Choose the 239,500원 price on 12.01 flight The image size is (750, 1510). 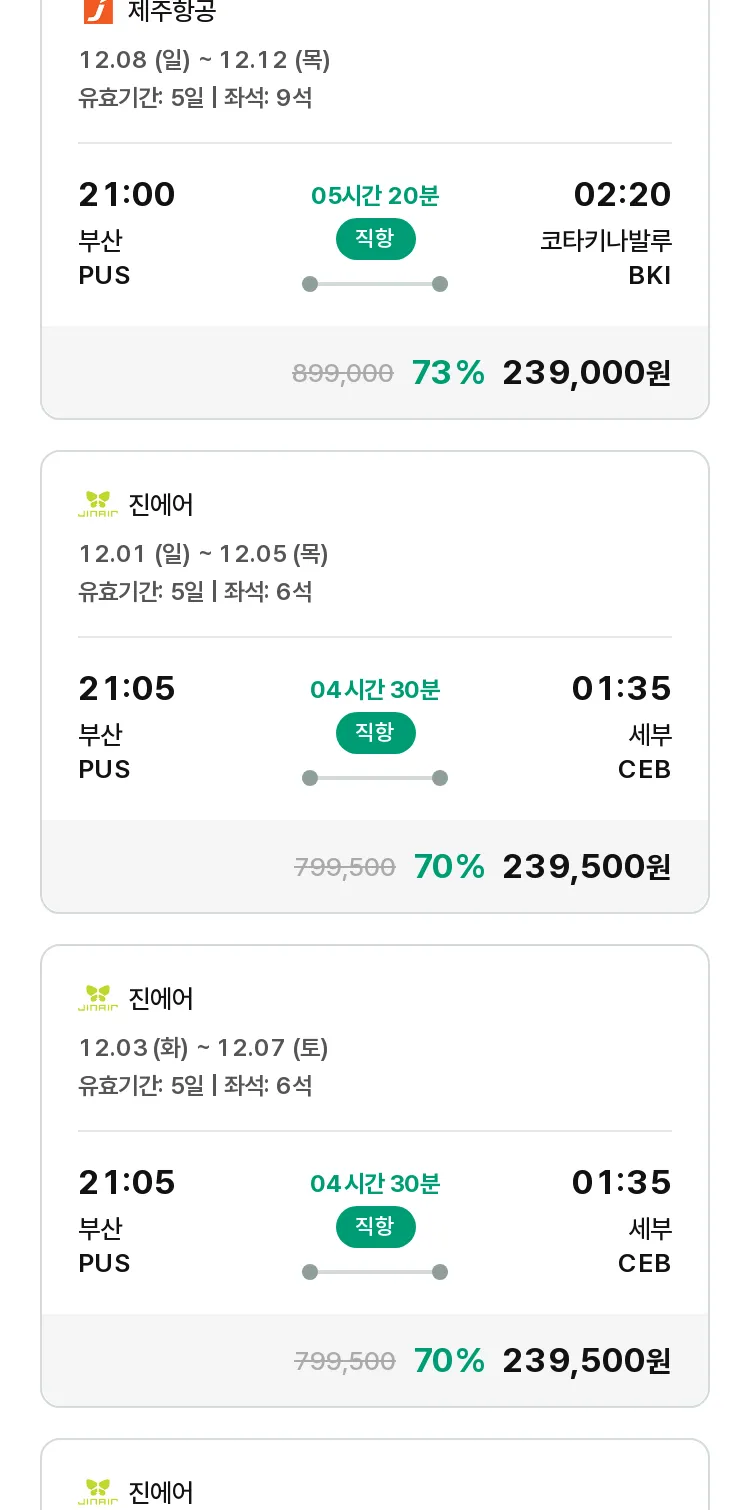pyautogui.click(x=586, y=867)
